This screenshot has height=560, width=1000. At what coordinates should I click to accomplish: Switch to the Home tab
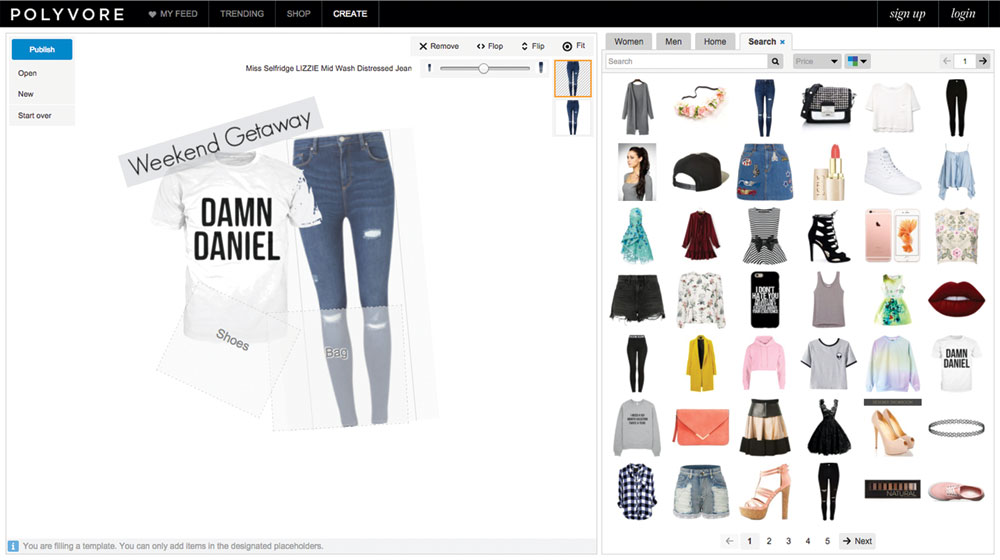pyautogui.click(x=715, y=41)
